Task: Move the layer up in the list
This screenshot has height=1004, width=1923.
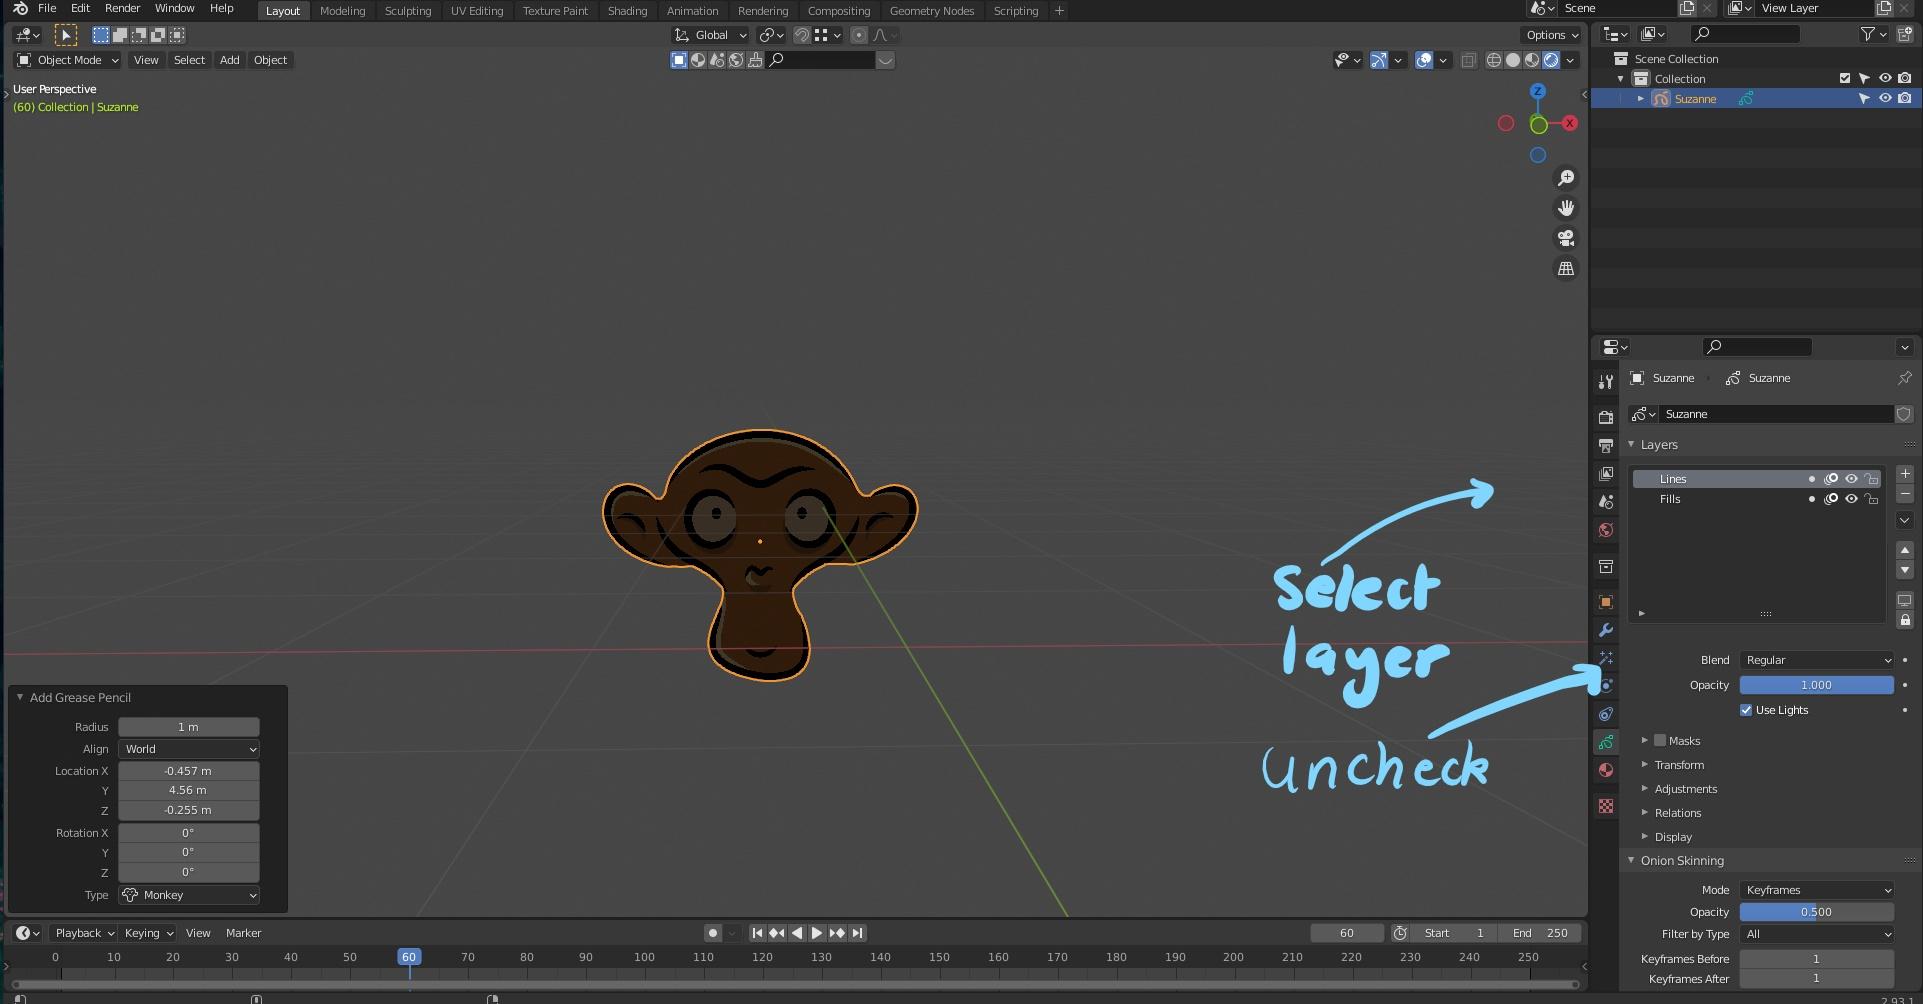Action: 1905,550
